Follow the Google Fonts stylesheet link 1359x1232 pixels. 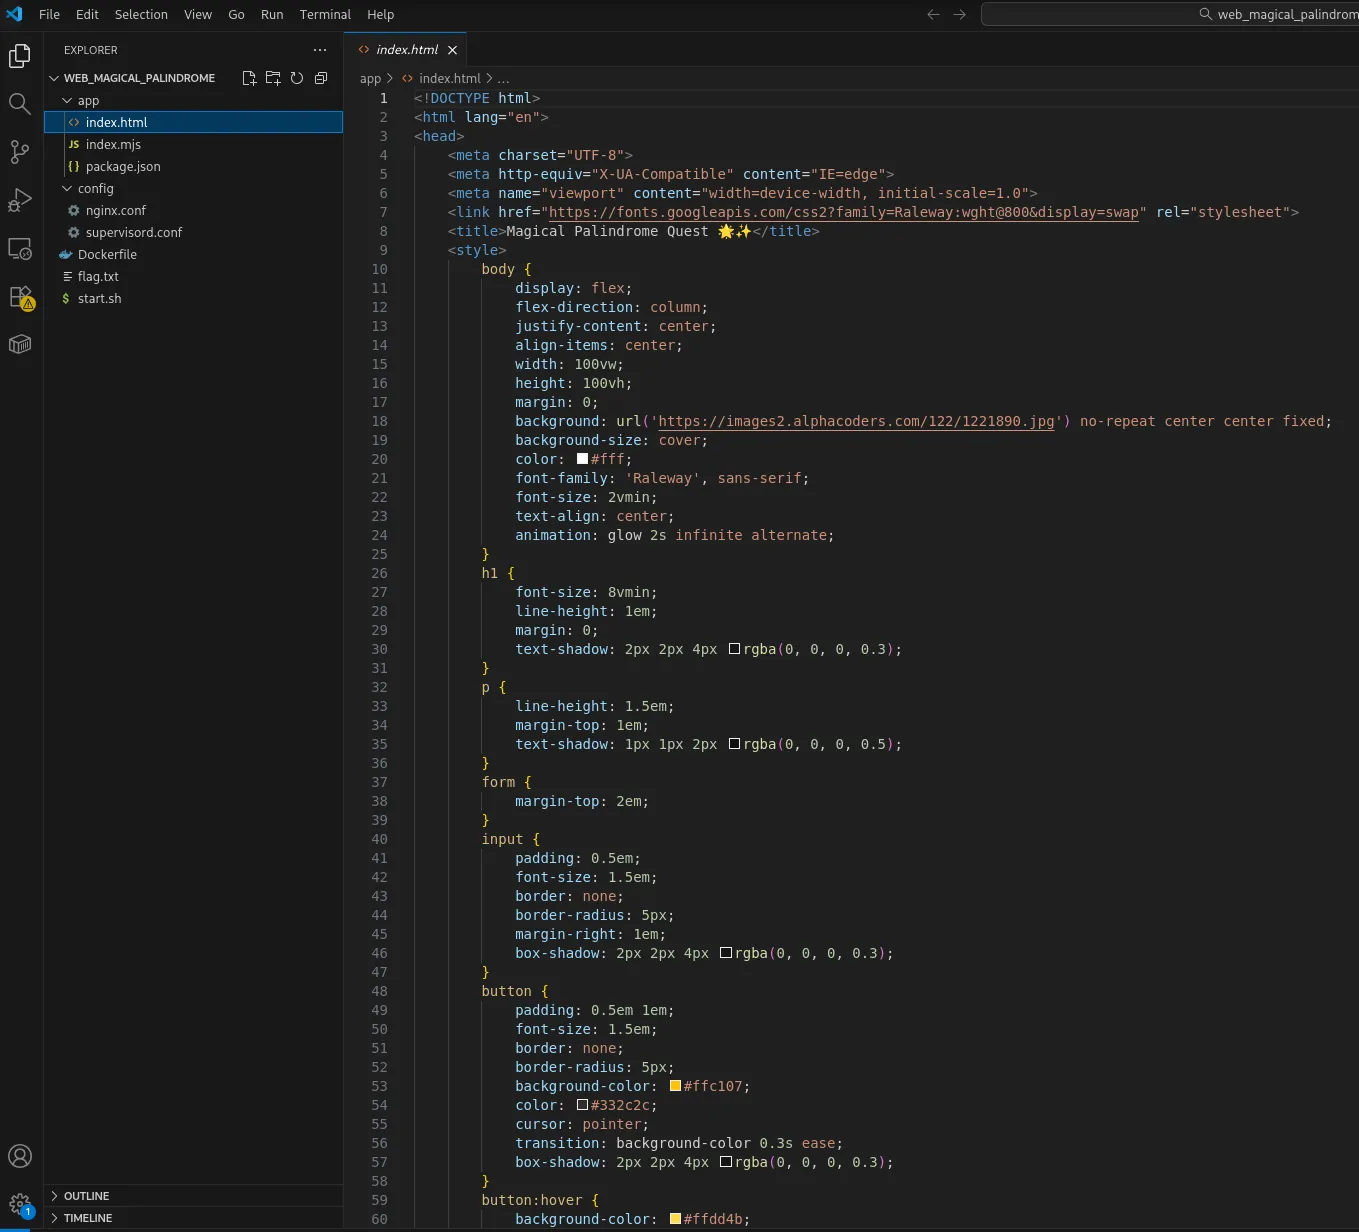coord(843,212)
